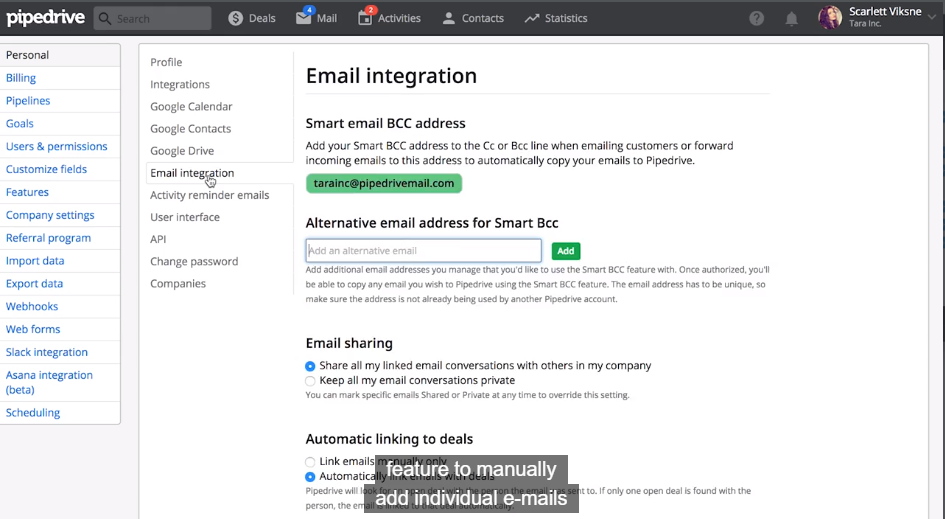This screenshot has height=519, width=945.
Task: Open Scarlett Viksne user account menu
Action: coord(885,17)
